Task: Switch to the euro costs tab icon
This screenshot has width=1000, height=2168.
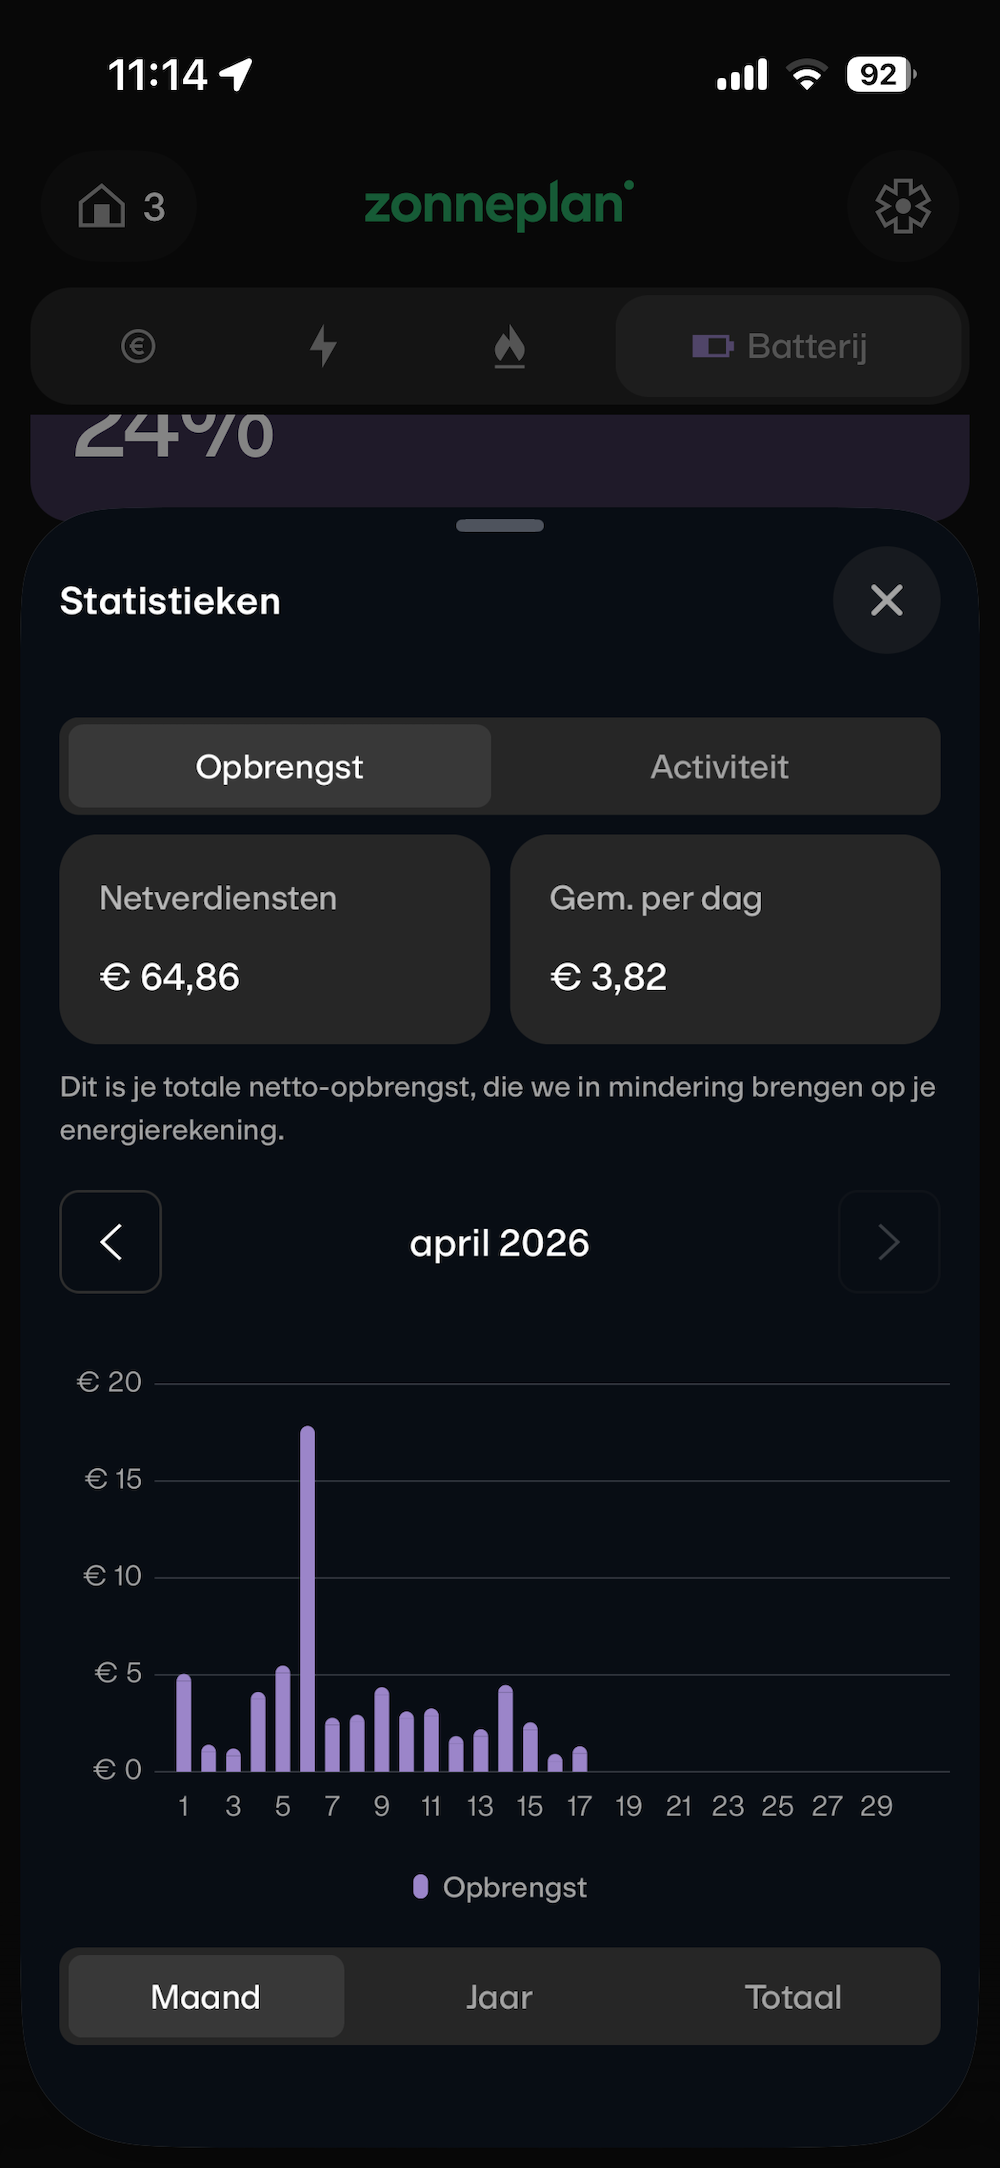Action: [138, 346]
